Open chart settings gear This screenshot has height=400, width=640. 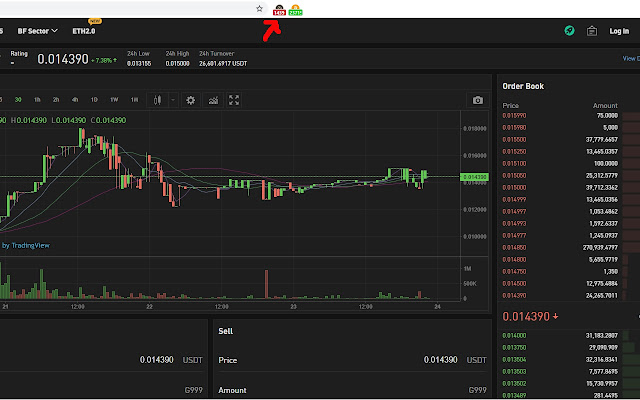191,100
